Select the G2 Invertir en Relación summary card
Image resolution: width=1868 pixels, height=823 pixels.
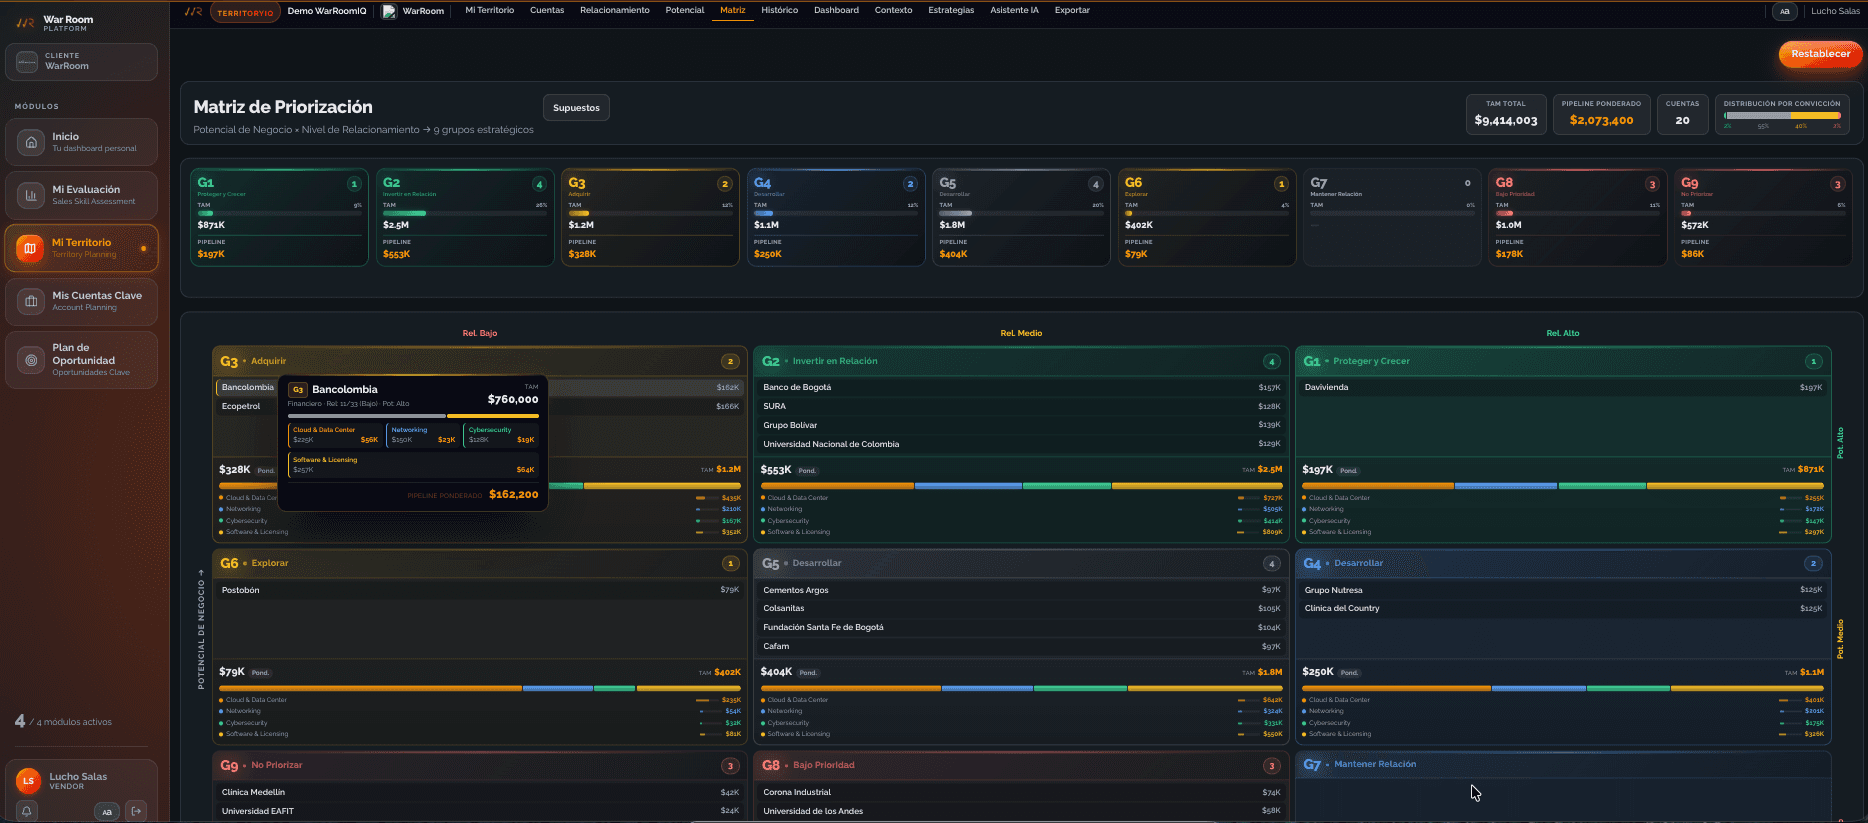464,217
